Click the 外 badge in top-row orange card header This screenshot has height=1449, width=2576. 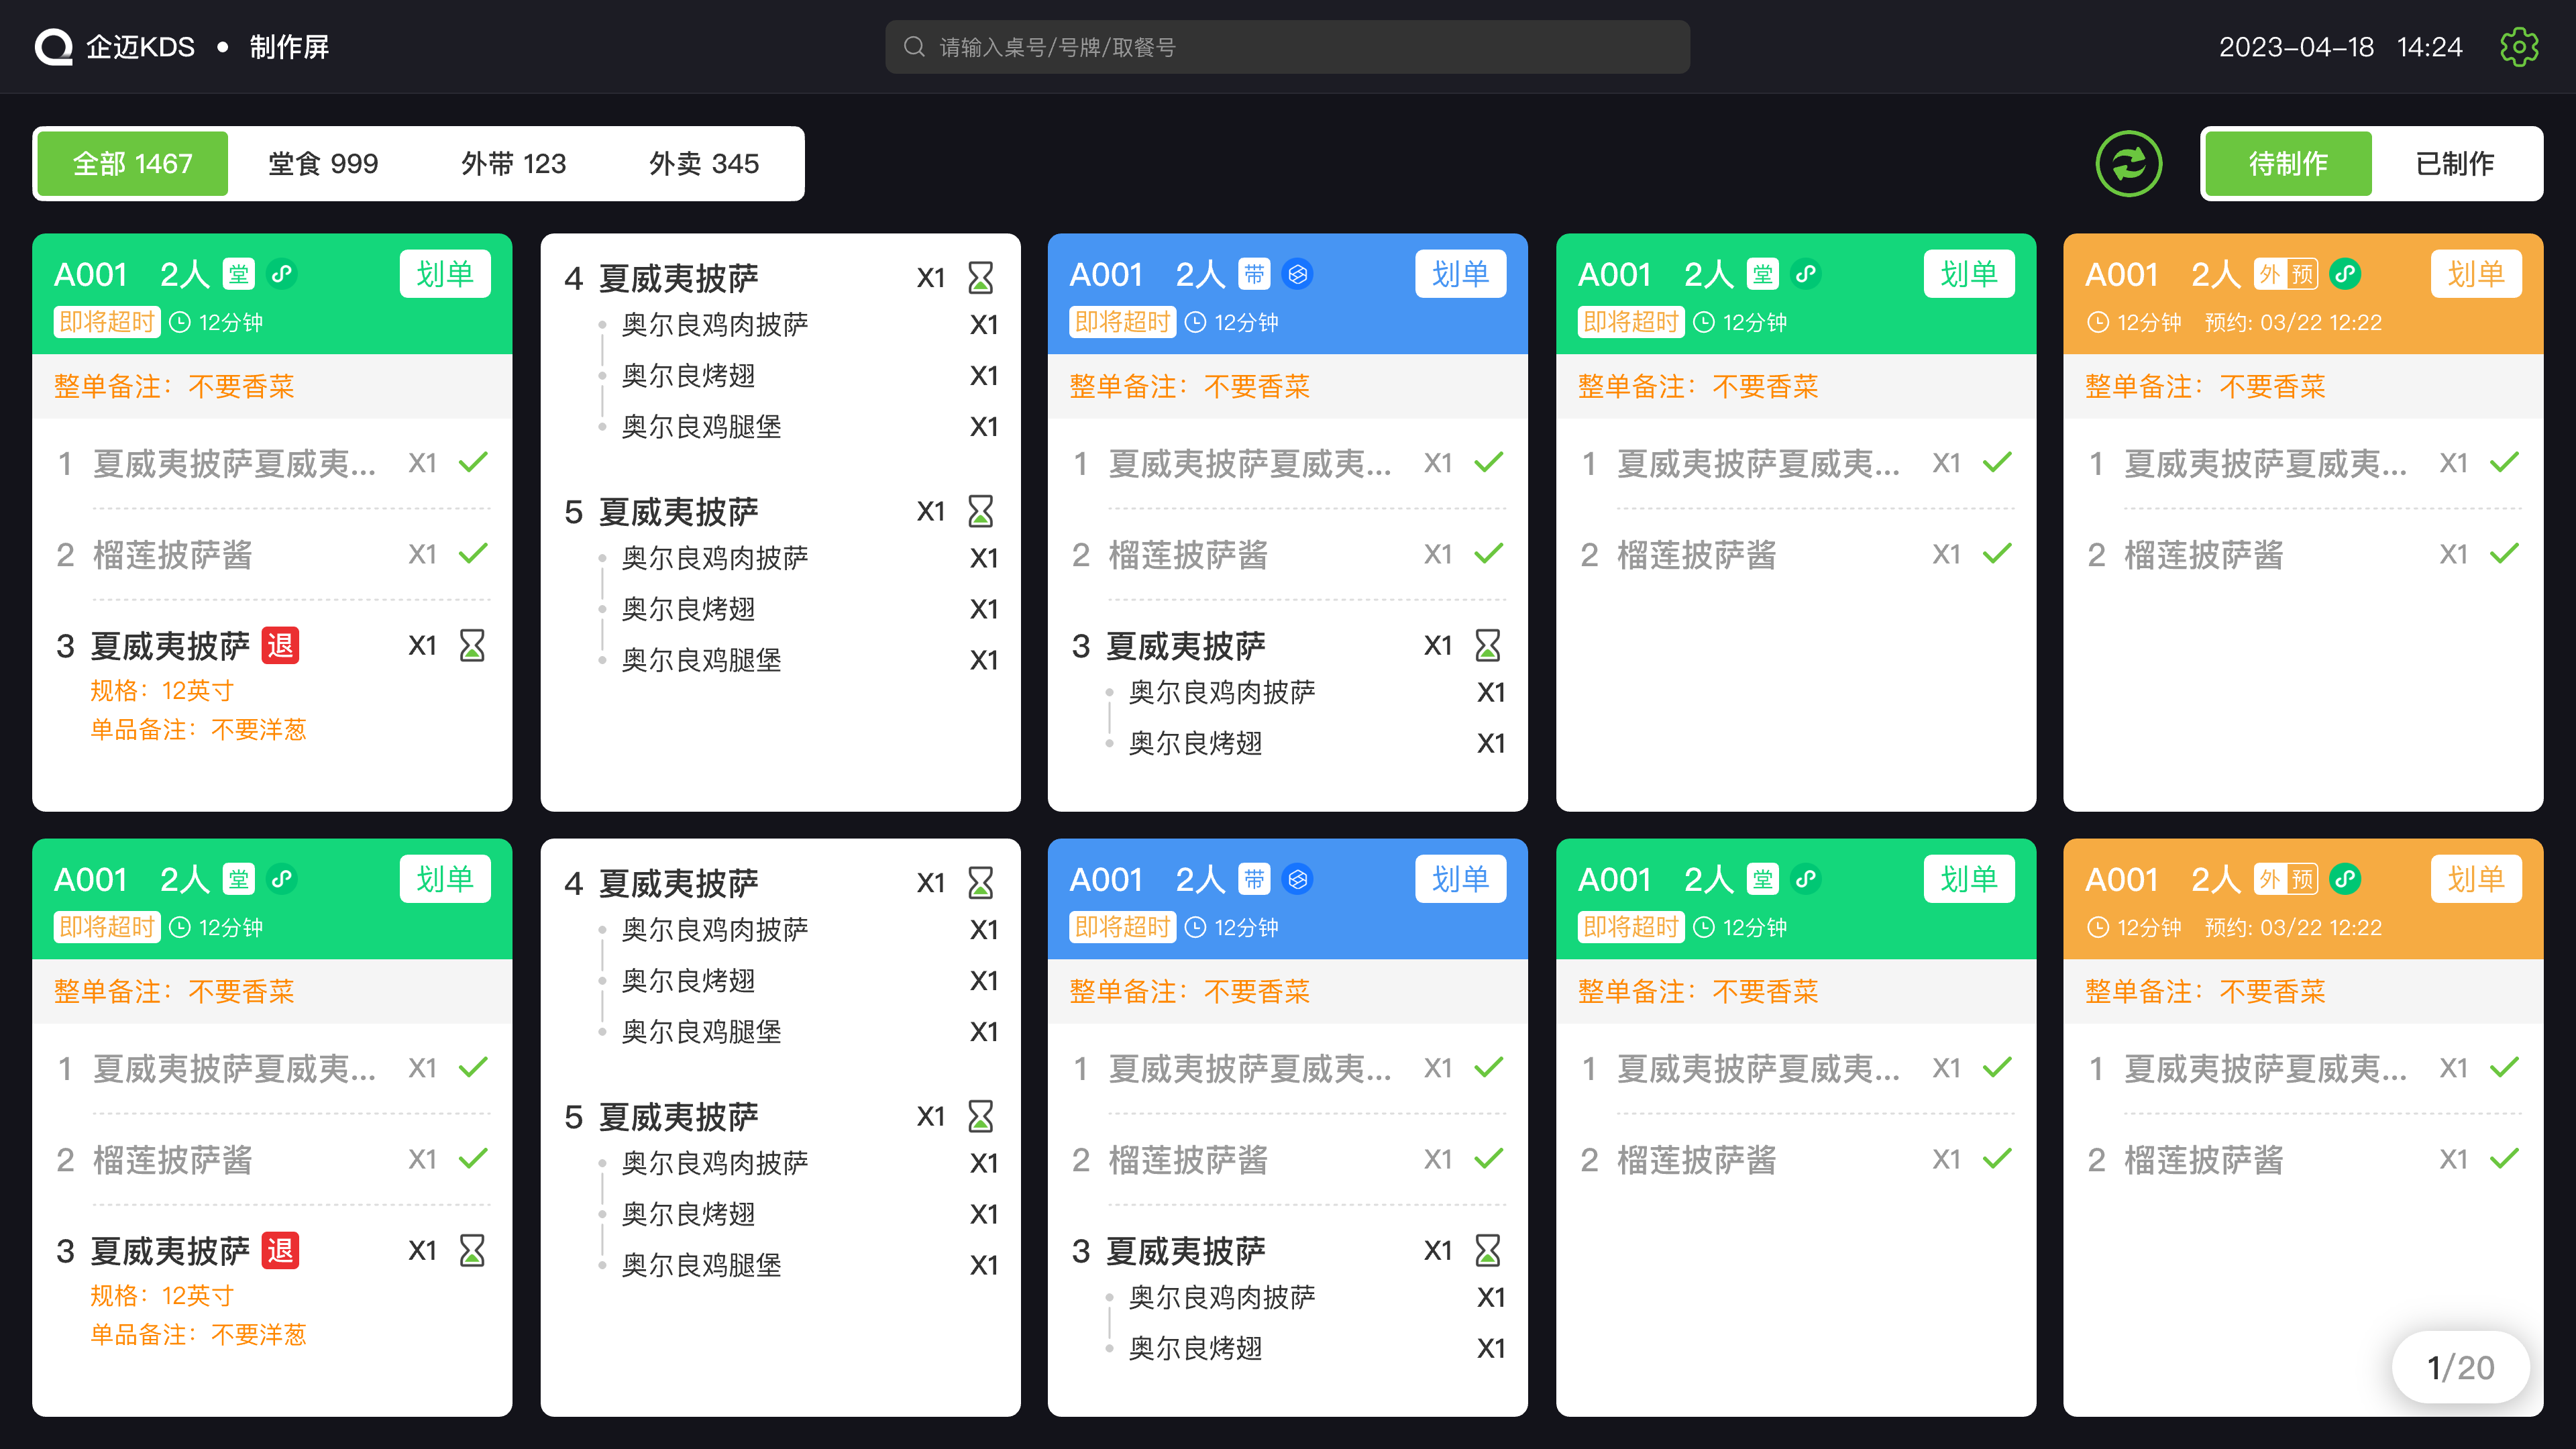[2269, 274]
